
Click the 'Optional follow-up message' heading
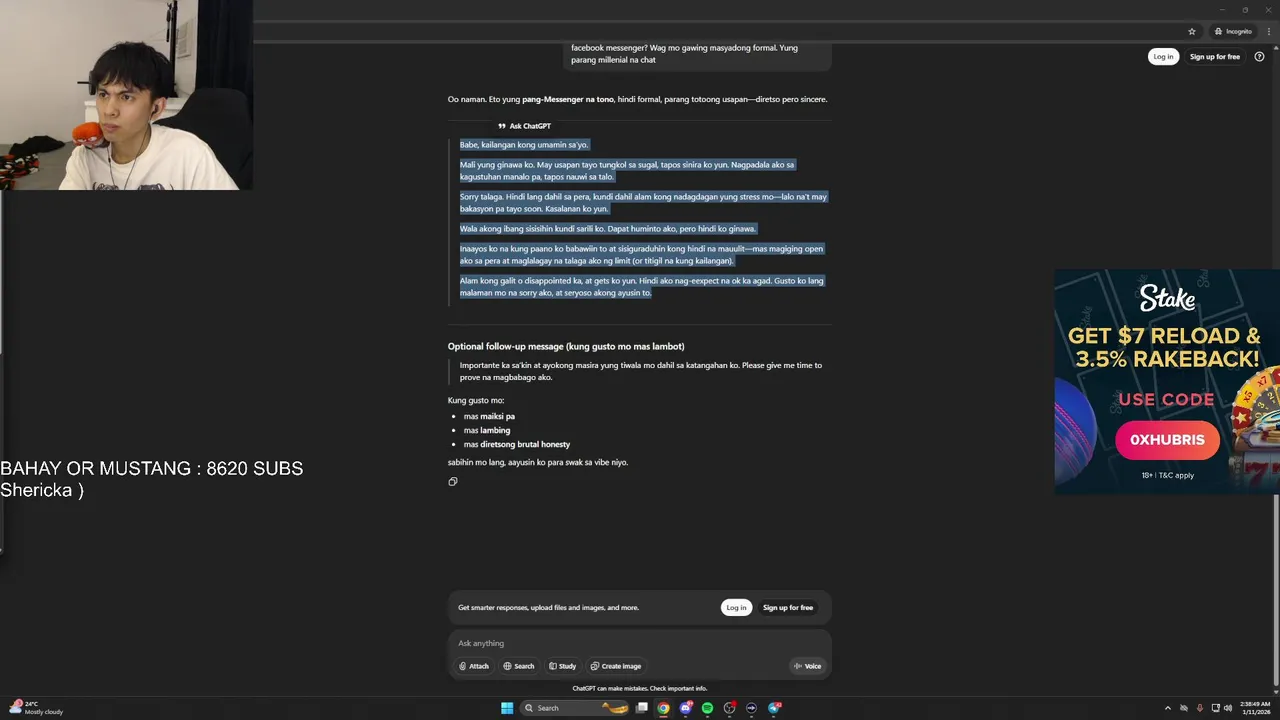[x=566, y=346]
